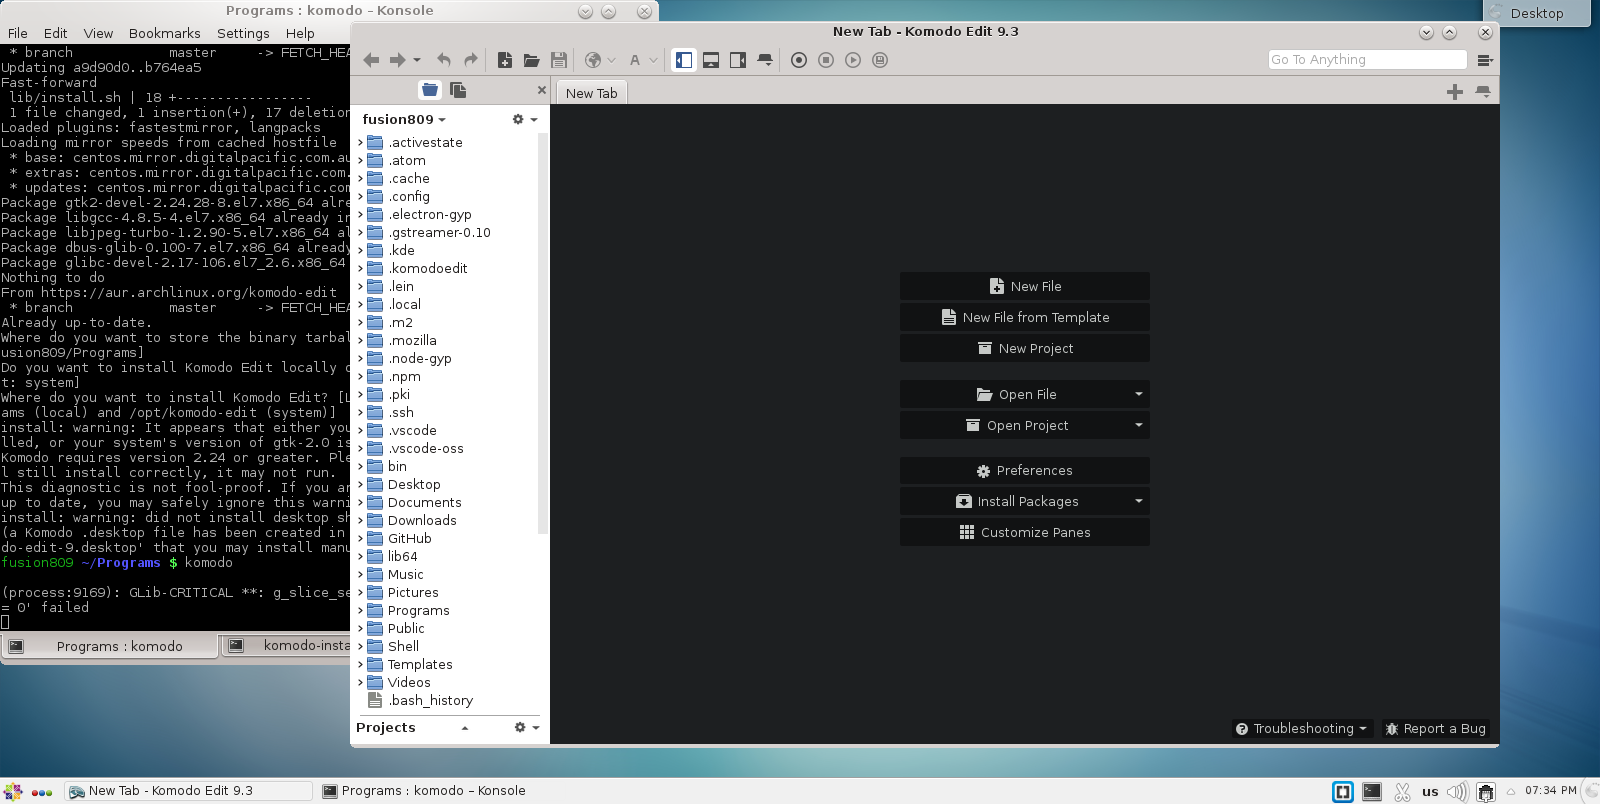Collapse the Projects panel arrow
This screenshot has height=804, width=1600.
(465, 728)
